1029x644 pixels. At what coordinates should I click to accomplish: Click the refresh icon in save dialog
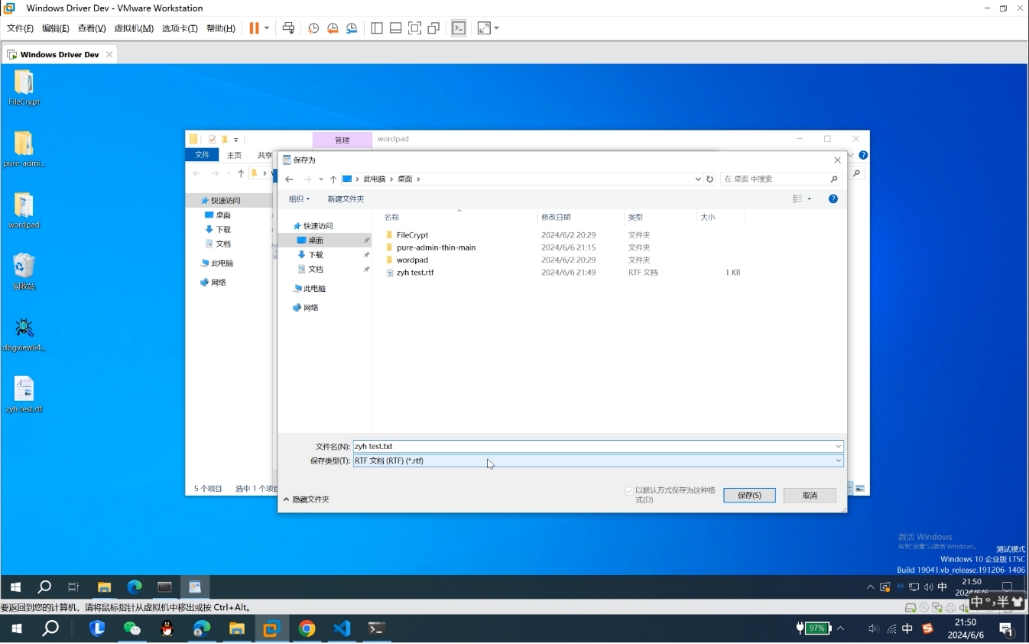[710, 179]
